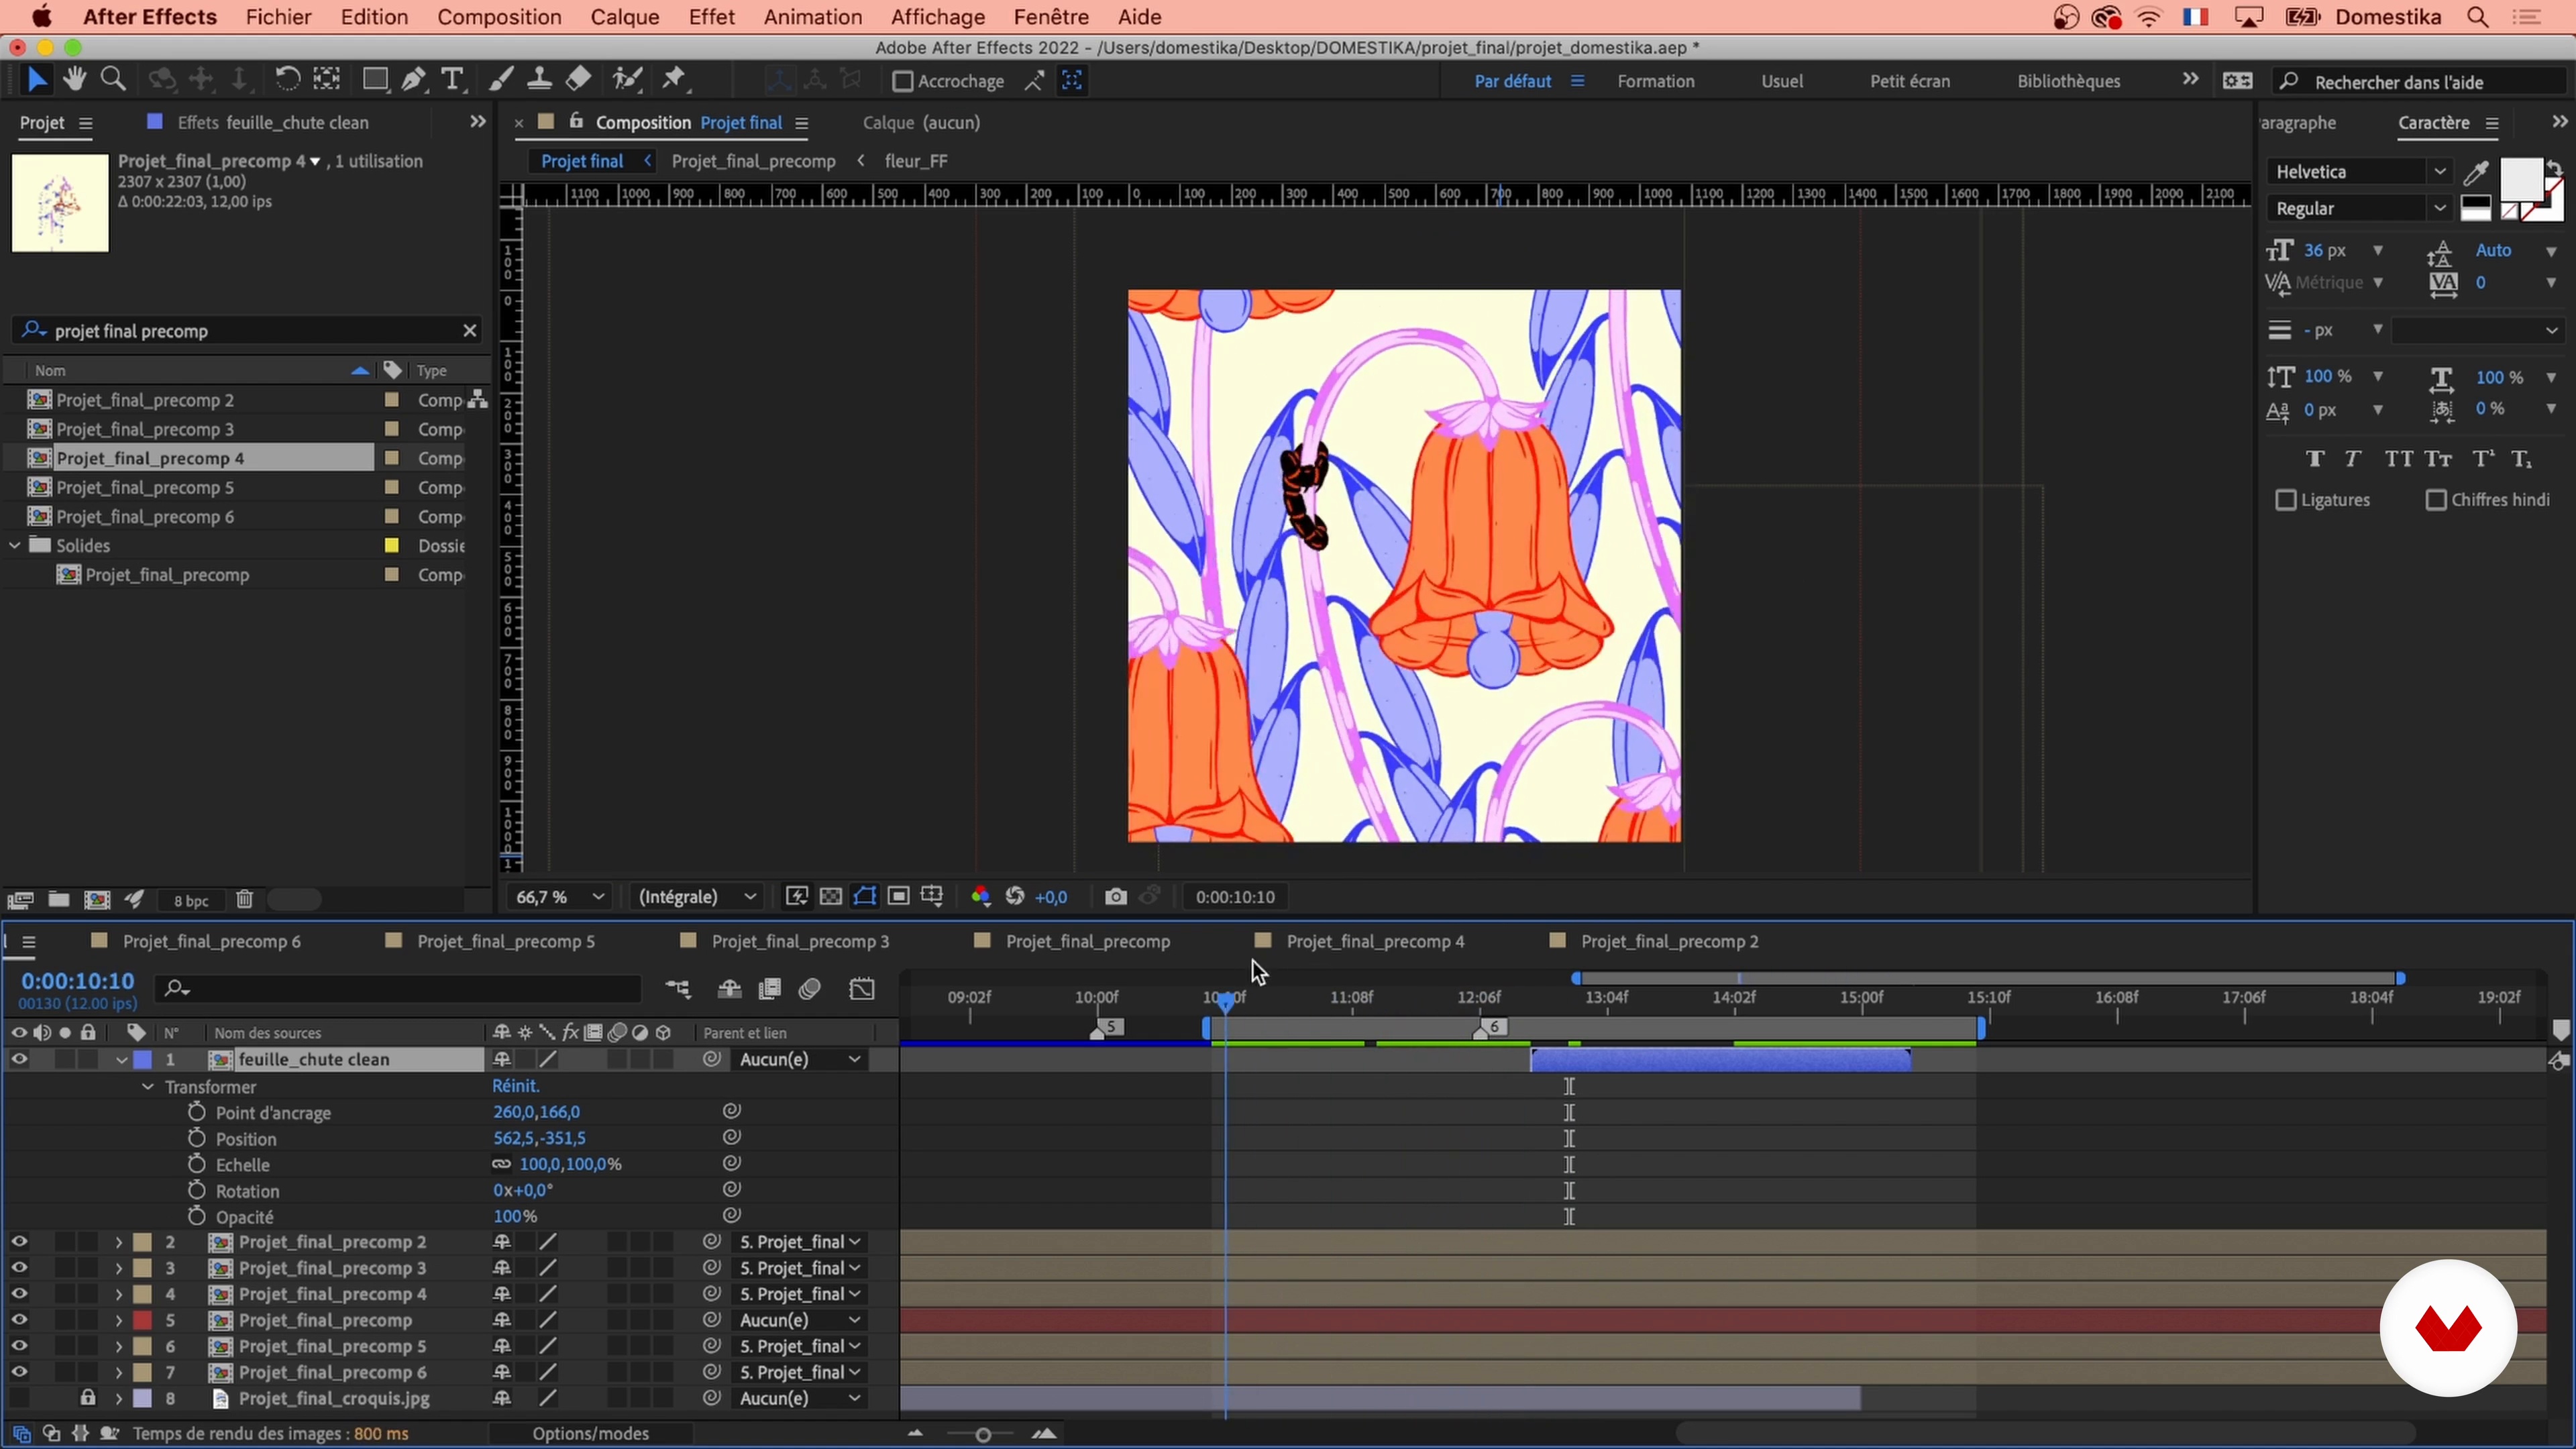Hide the feuille_chute clean layer
This screenshot has width=2576, height=1449.
tap(19, 1059)
